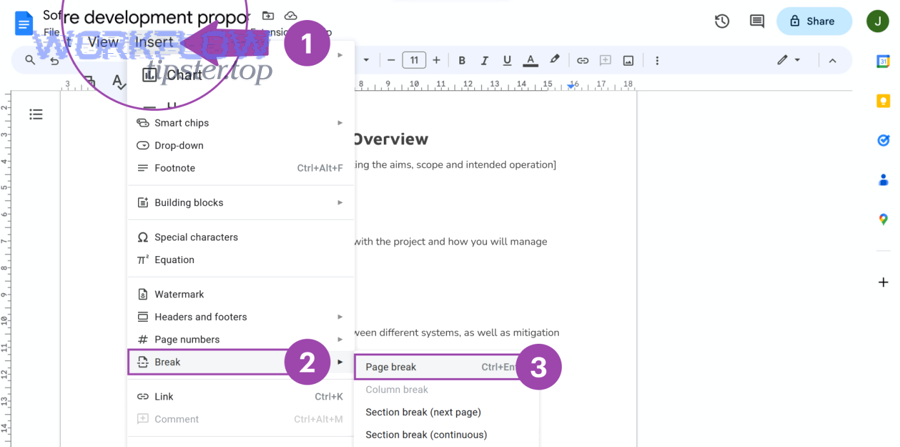
Task: Collapse the menus with the chevron up
Action: [832, 60]
